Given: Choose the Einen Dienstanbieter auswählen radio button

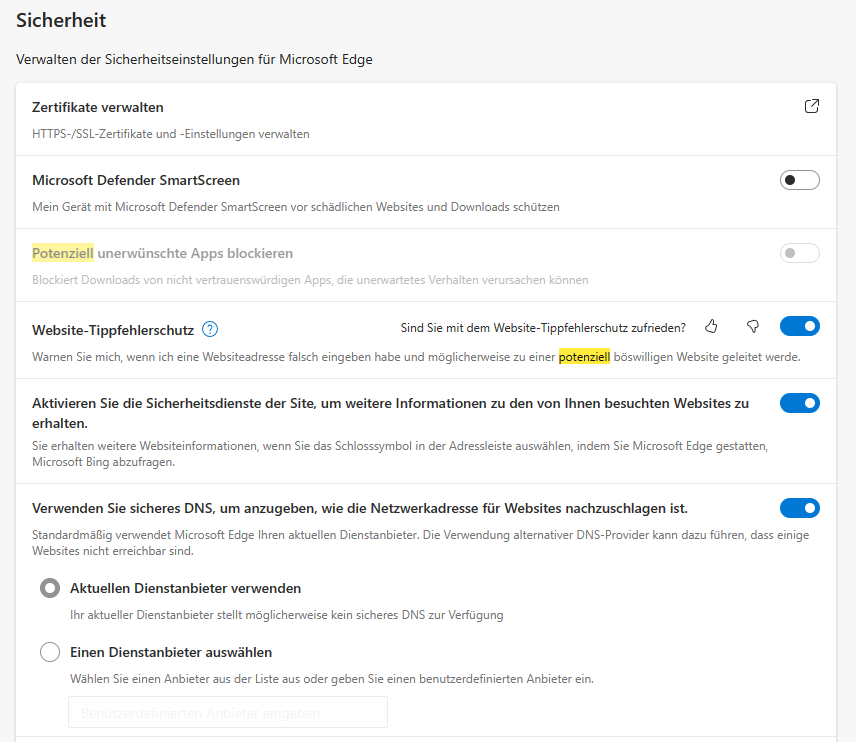Looking at the screenshot, I should [50, 653].
